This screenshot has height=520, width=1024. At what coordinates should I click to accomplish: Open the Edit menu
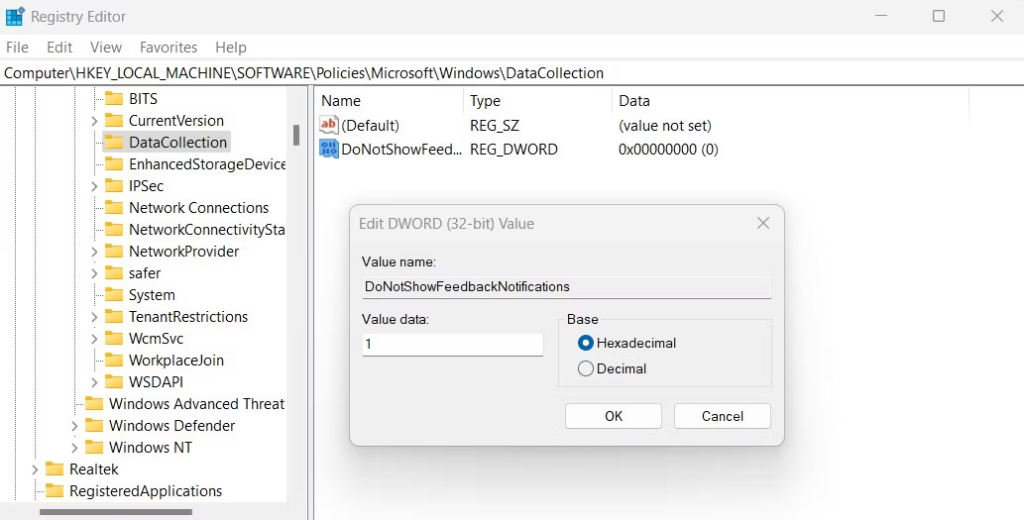pyautogui.click(x=59, y=47)
